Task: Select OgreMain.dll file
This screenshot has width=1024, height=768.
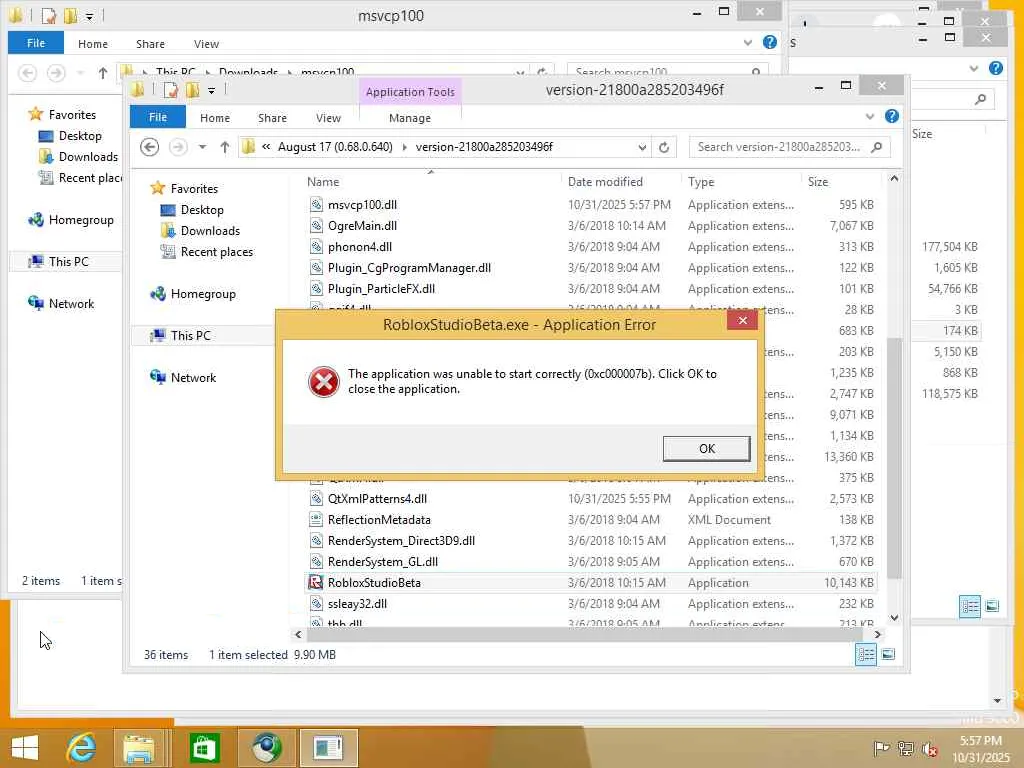Action: click(x=362, y=225)
